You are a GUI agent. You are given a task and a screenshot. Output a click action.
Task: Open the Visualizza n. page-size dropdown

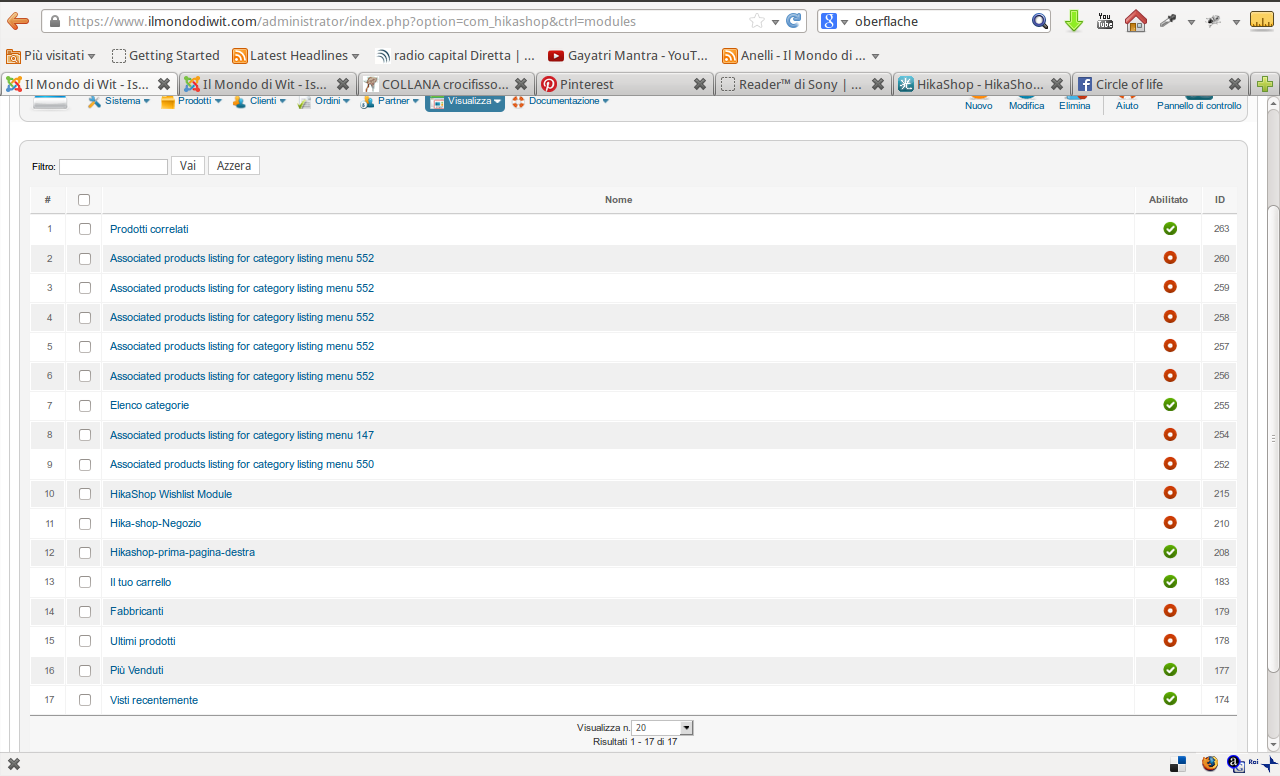[x=662, y=728]
